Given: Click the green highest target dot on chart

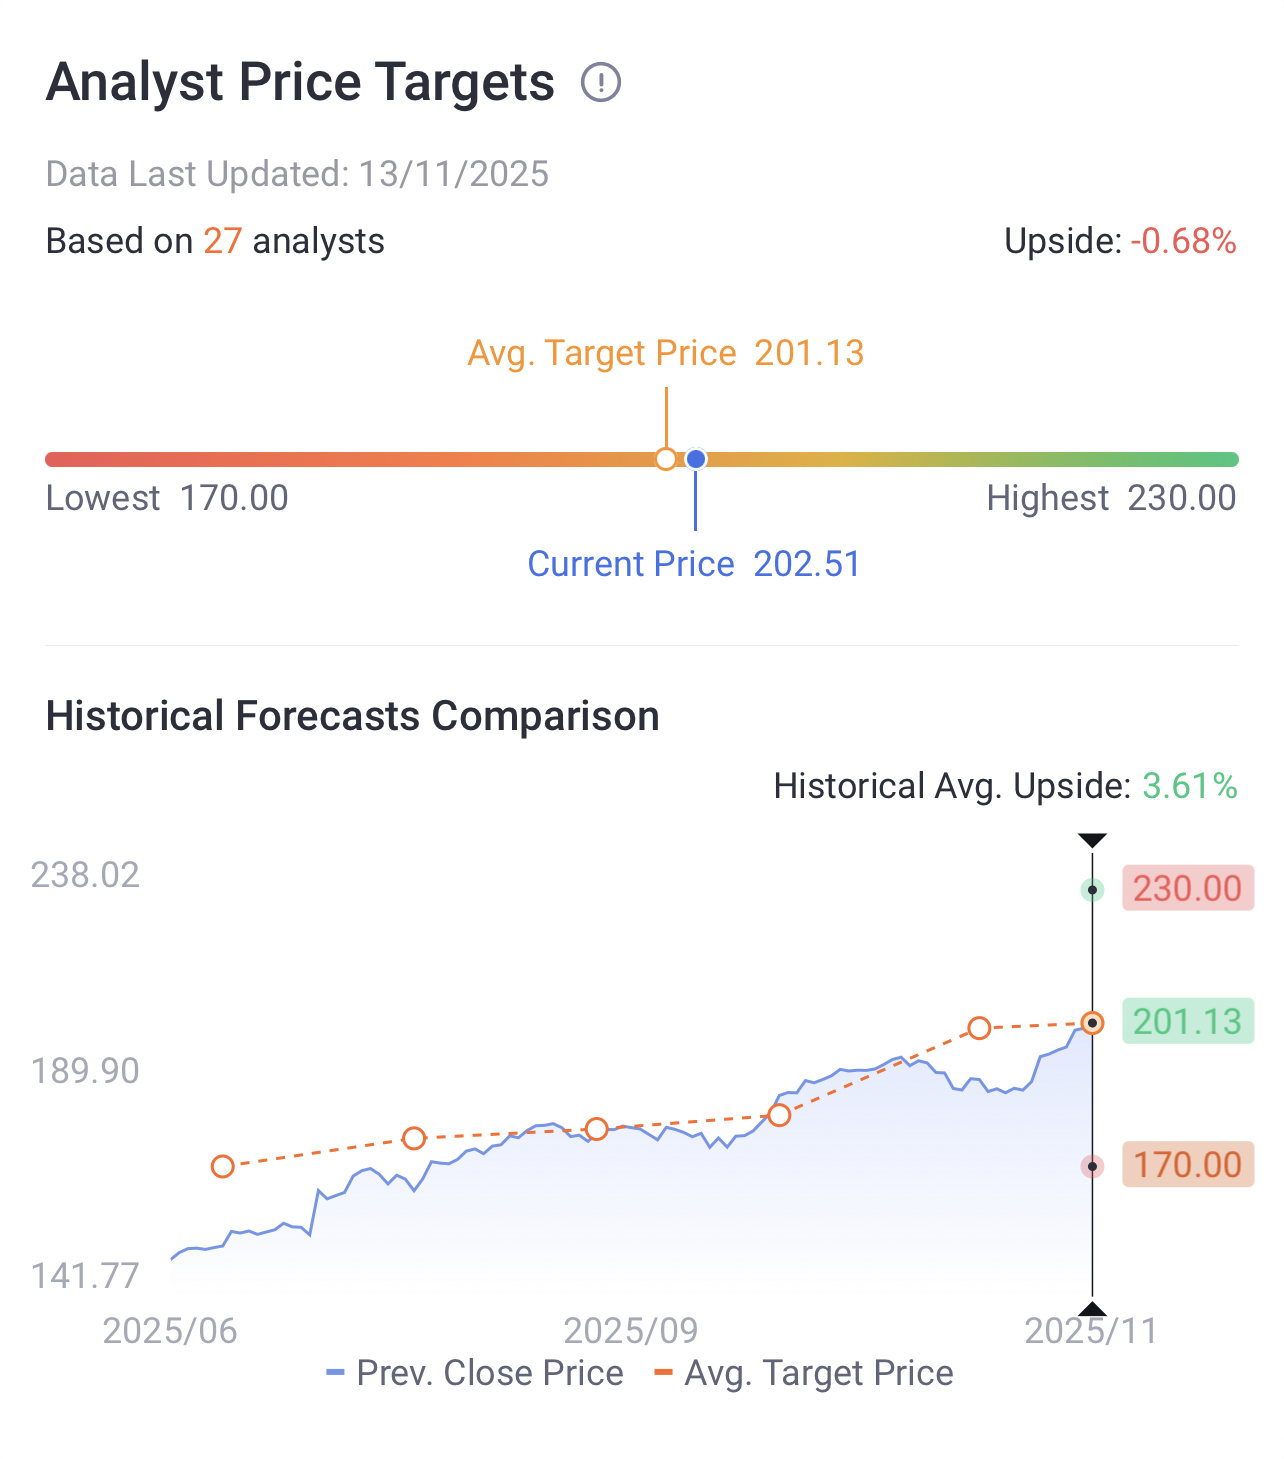Looking at the screenshot, I should [x=1093, y=890].
